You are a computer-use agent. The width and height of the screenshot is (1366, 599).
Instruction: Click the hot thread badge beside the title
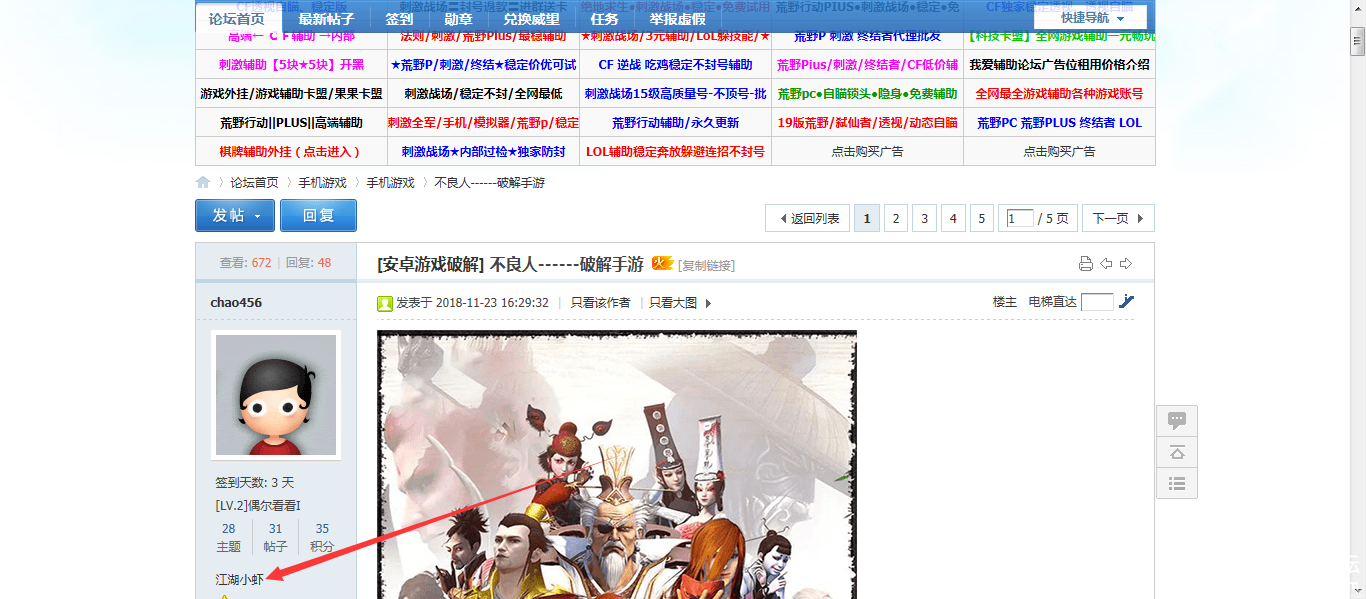[662, 263]
